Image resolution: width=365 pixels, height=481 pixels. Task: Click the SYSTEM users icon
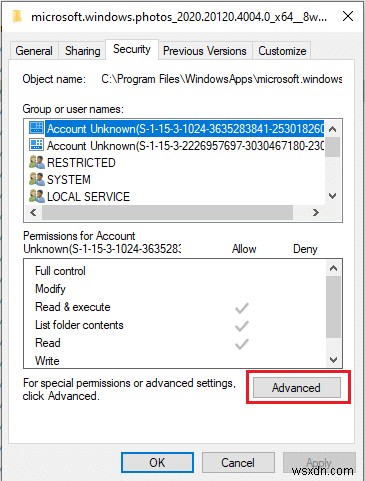[x=37, y=179]
